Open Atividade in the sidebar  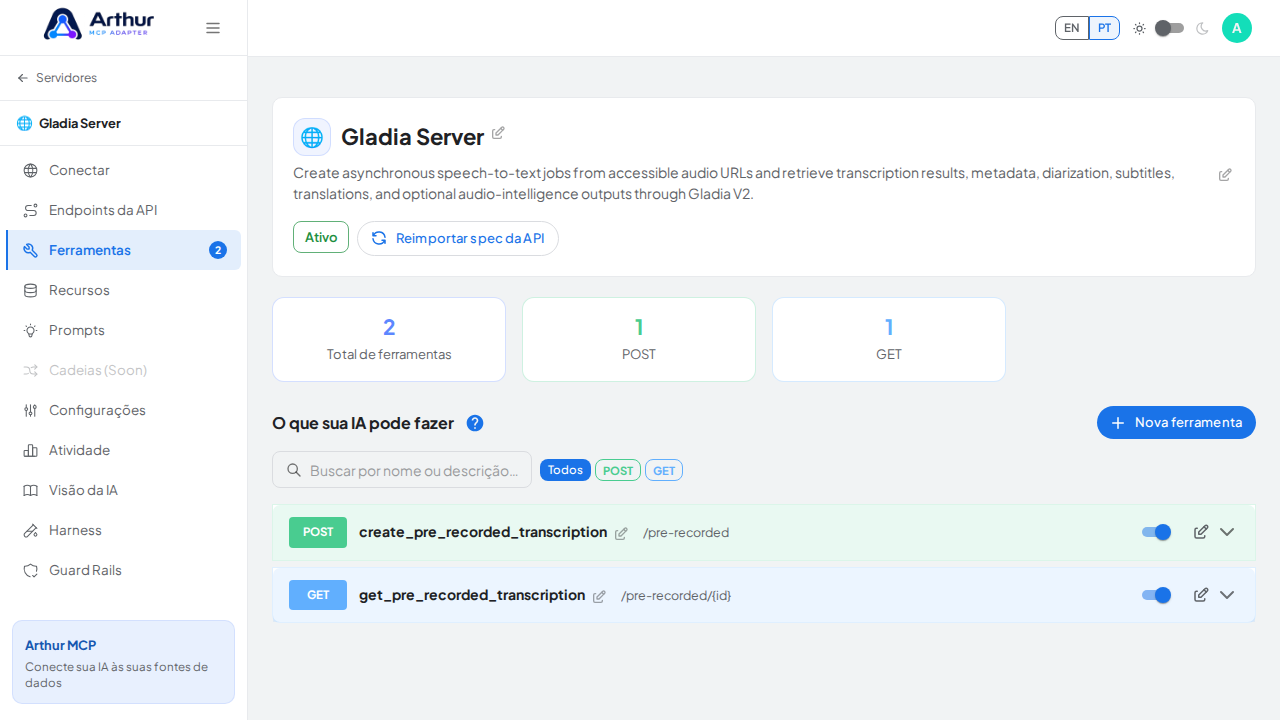tap(124, 450)
